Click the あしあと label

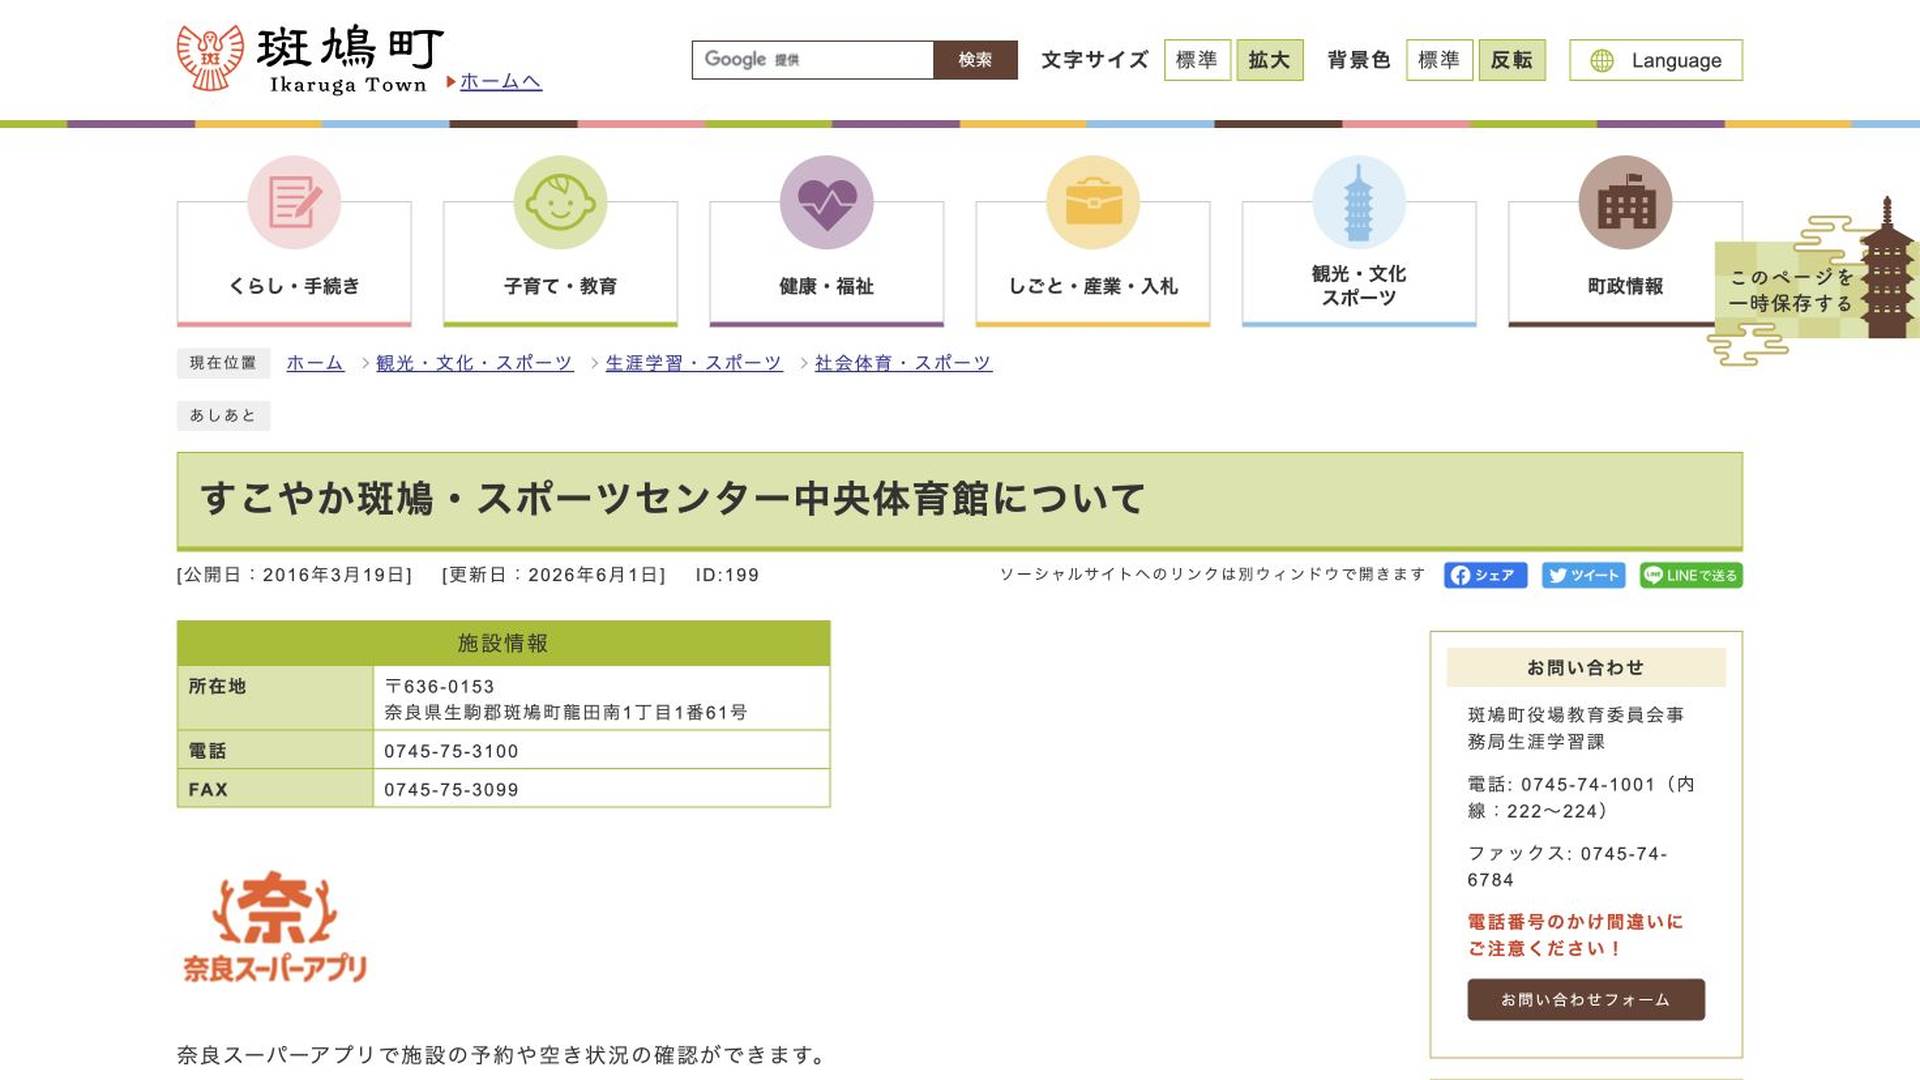(x=223, y=415)
